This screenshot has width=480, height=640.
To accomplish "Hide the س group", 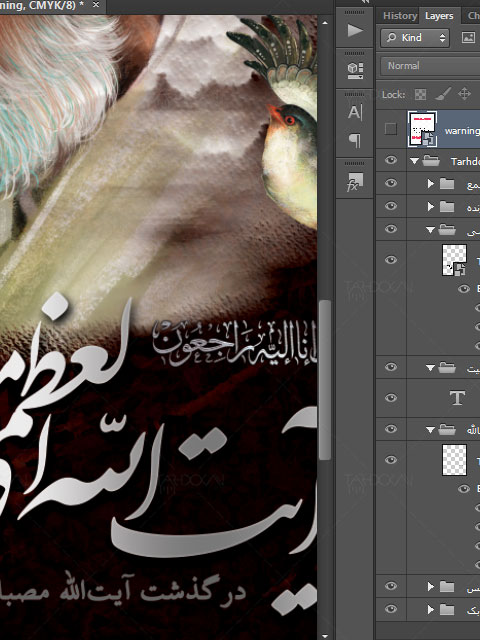I will tap(391, 586).
